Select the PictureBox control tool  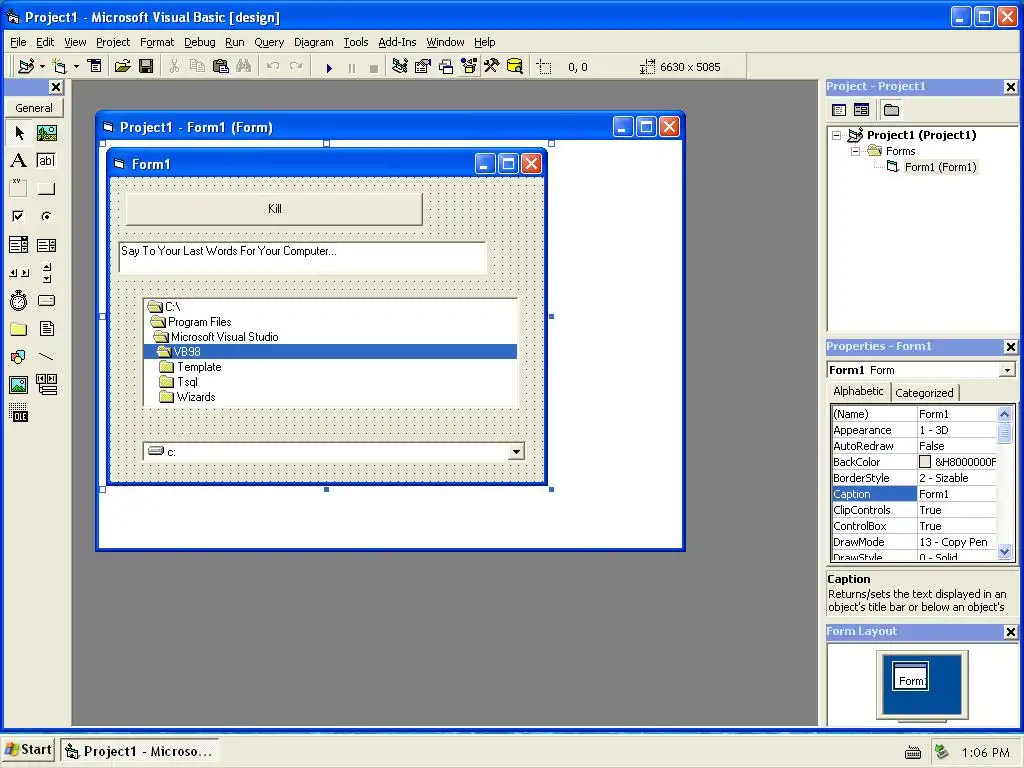click(x=46, y=133)
